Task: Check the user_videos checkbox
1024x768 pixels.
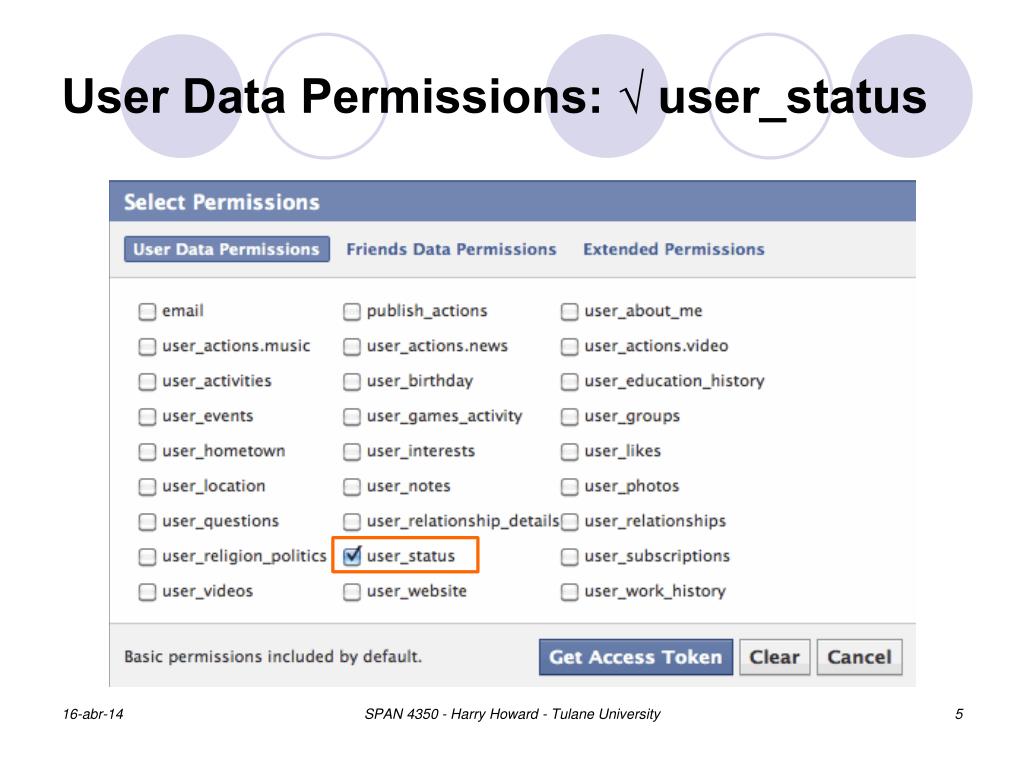Action: click(x=147, y=591)
